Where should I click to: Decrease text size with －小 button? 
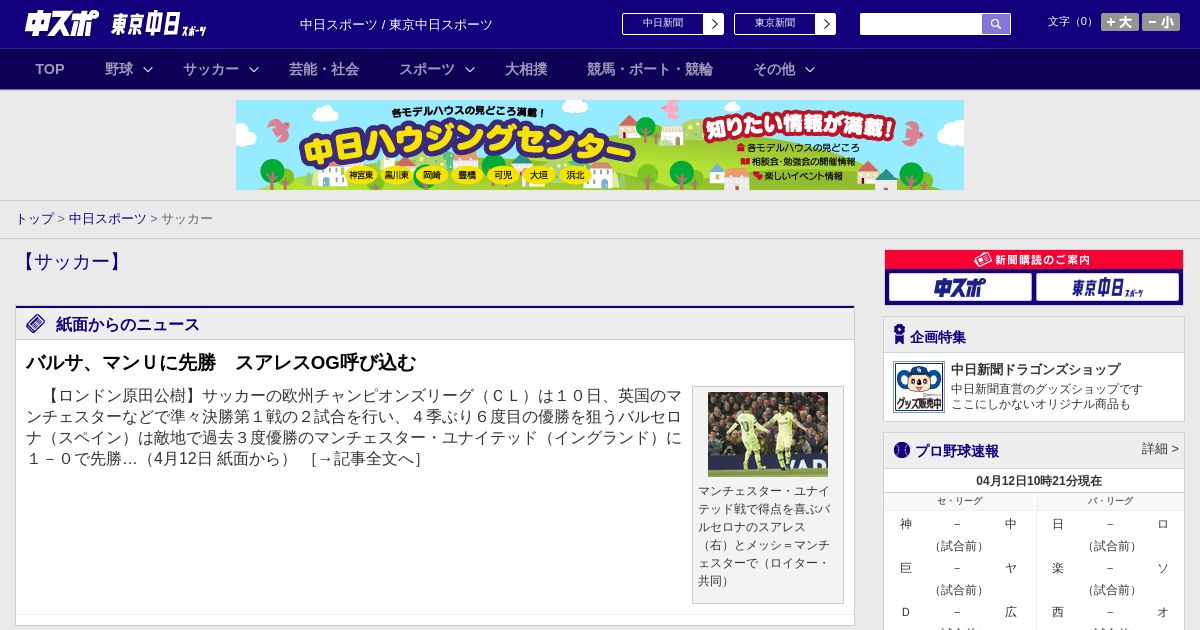1161,22
